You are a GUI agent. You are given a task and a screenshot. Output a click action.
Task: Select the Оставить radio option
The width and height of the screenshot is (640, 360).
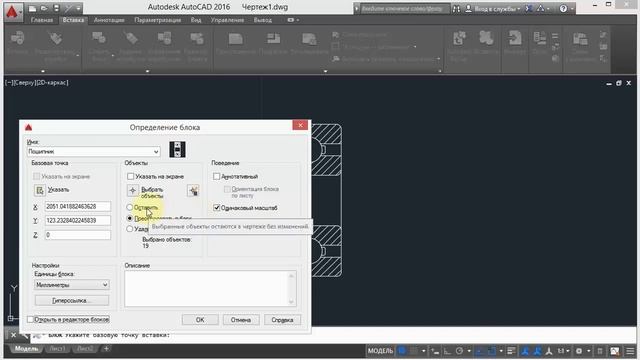[x=129, y=207]
